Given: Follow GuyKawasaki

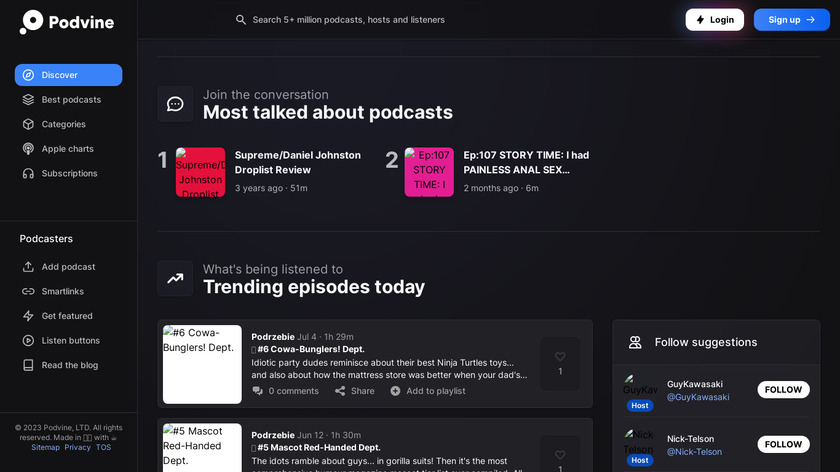Looking at the screenshot, I should coord(783,390).
